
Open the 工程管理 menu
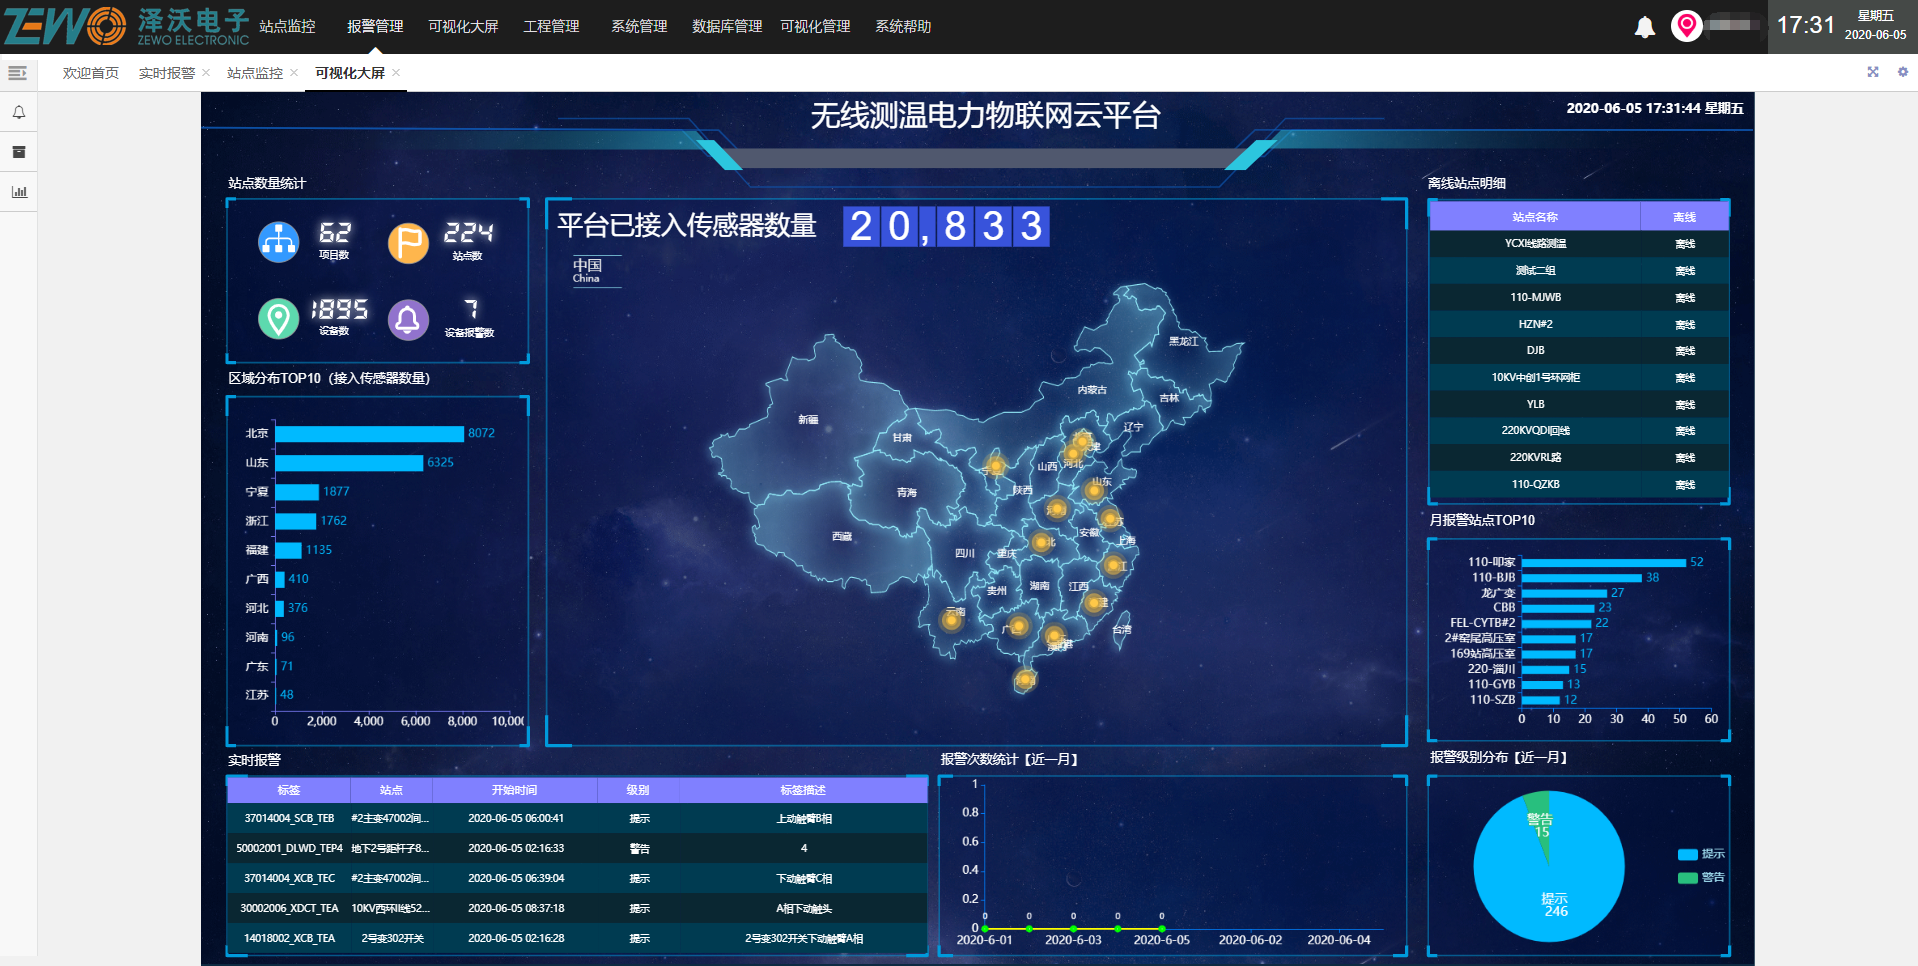[551, 26]
